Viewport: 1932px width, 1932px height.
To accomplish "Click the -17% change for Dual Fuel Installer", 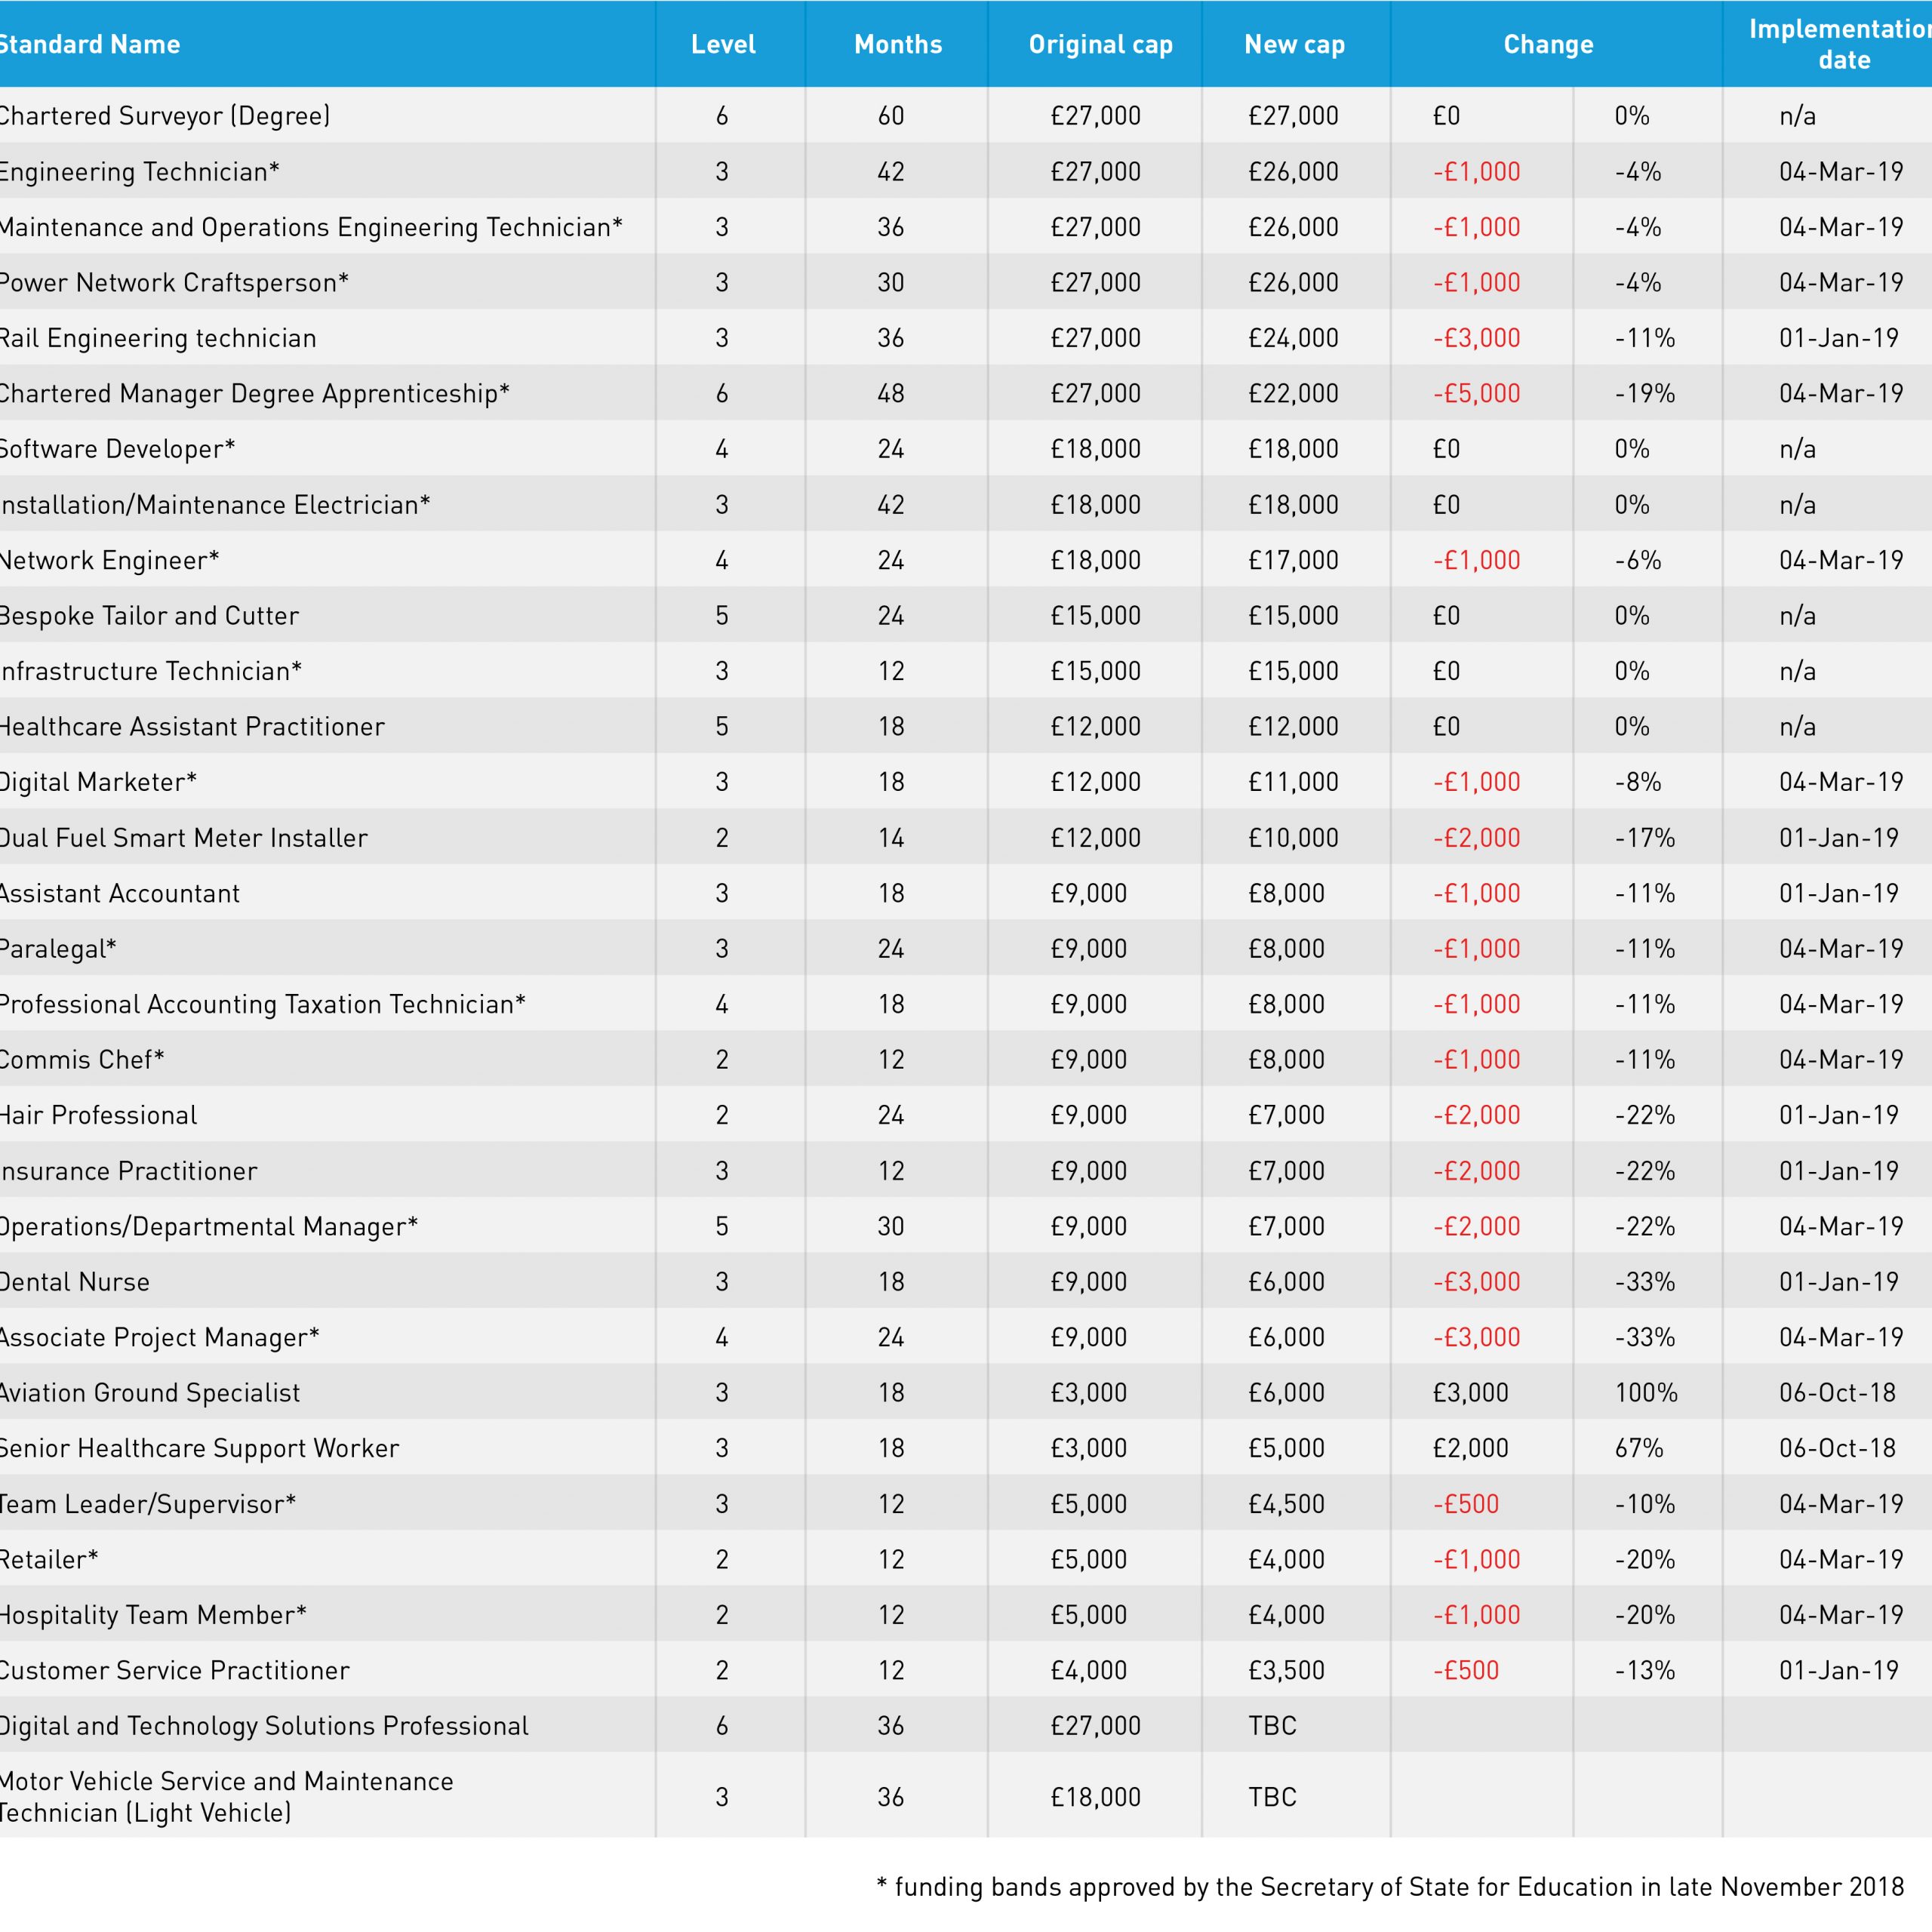I will 1645,838.
